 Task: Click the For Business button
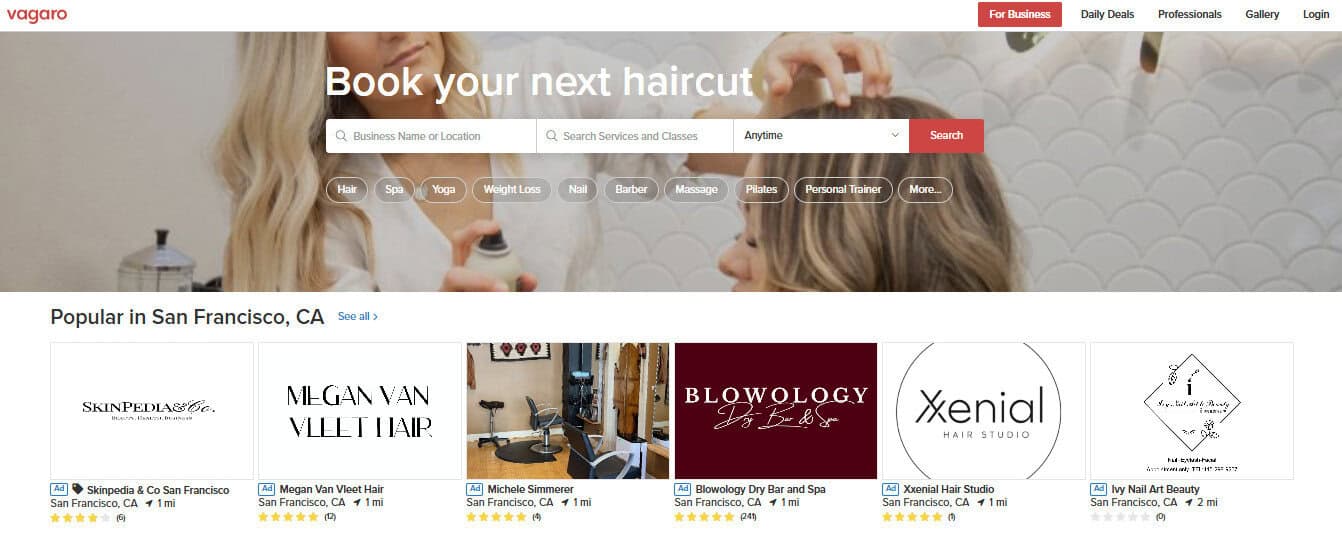point(1020,14)
